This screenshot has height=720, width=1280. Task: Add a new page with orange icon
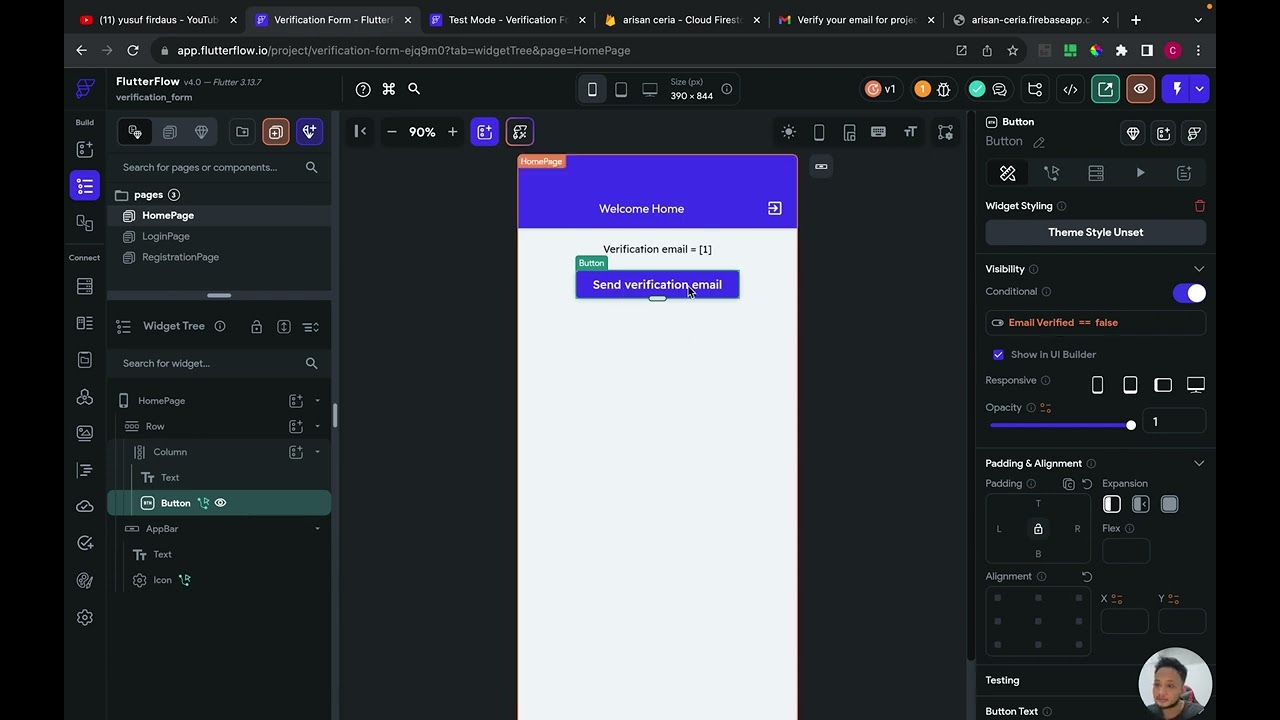[276, 132]
